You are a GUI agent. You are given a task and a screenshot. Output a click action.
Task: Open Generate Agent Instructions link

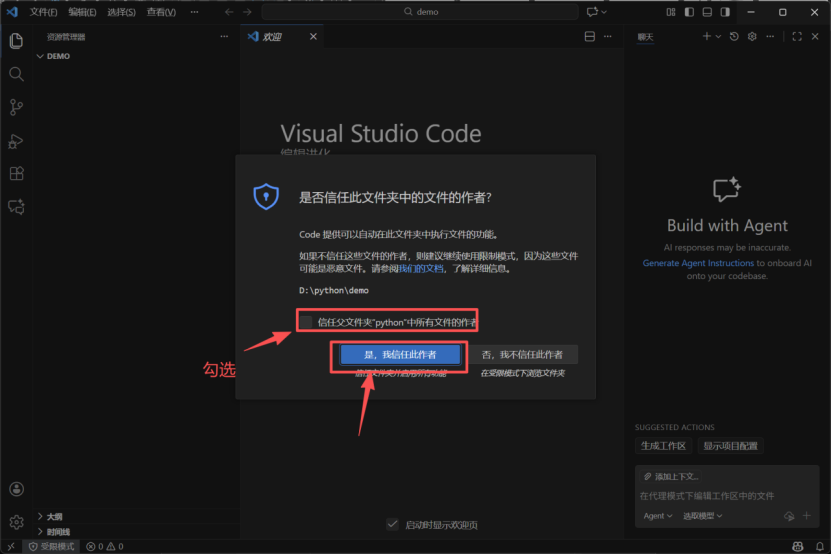[698, 263]
